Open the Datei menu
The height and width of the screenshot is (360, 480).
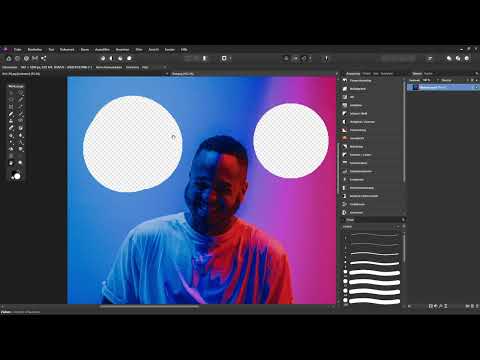tap(17, 49)
